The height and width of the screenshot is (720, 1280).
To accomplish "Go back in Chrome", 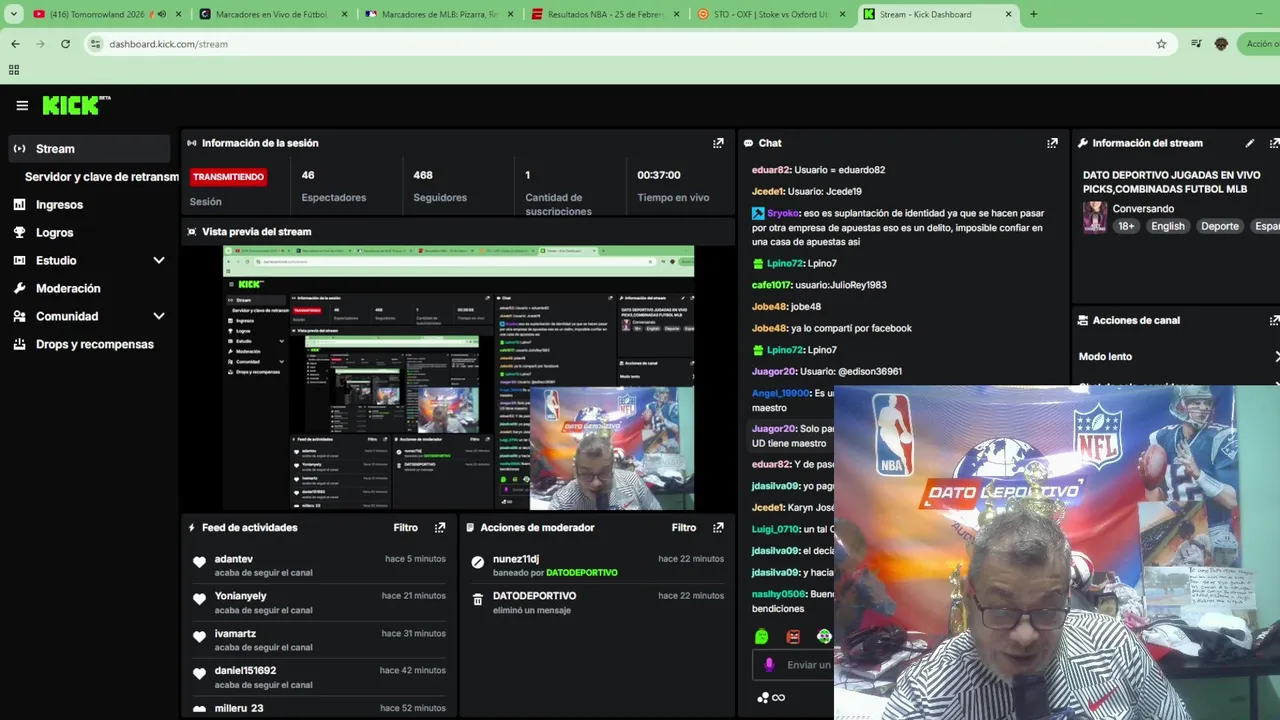I will coord(15,44).
